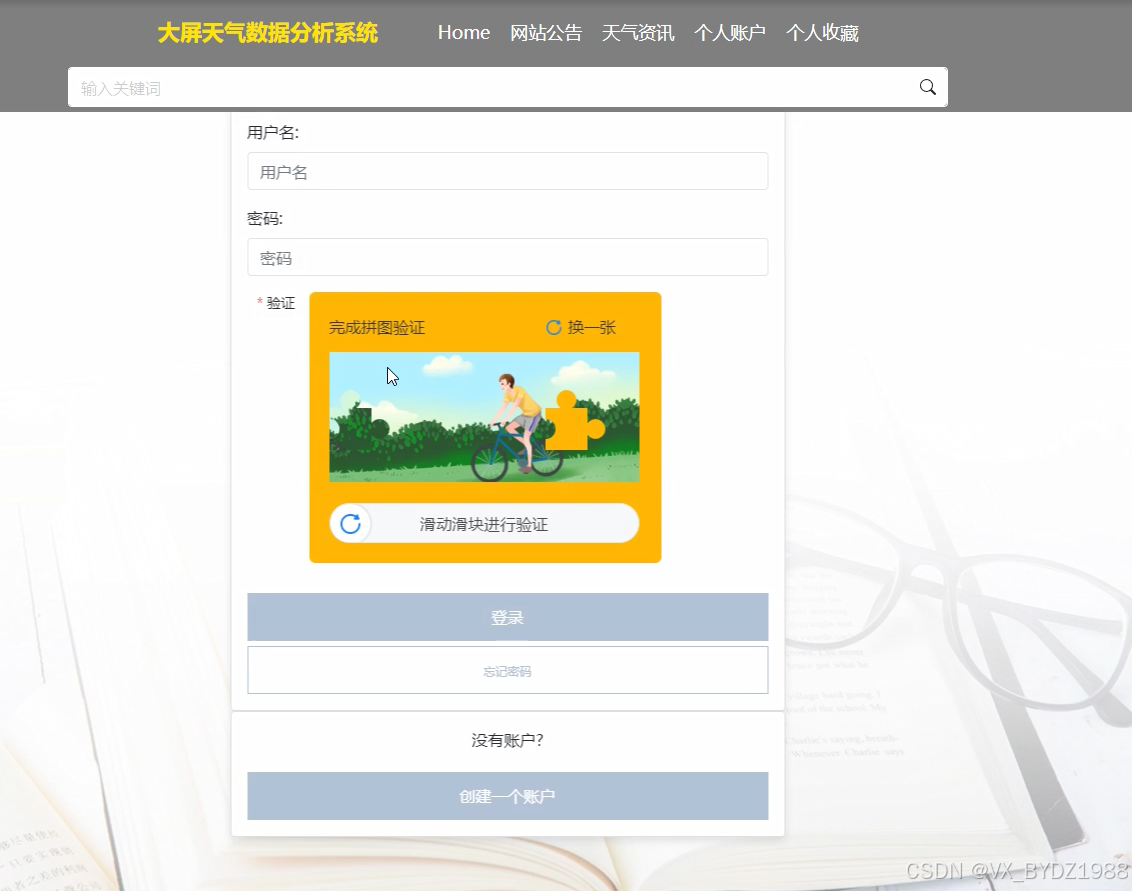Focus the 输入关键词 search box
This screenshot has width=1132, height=891.
[508, 87]
